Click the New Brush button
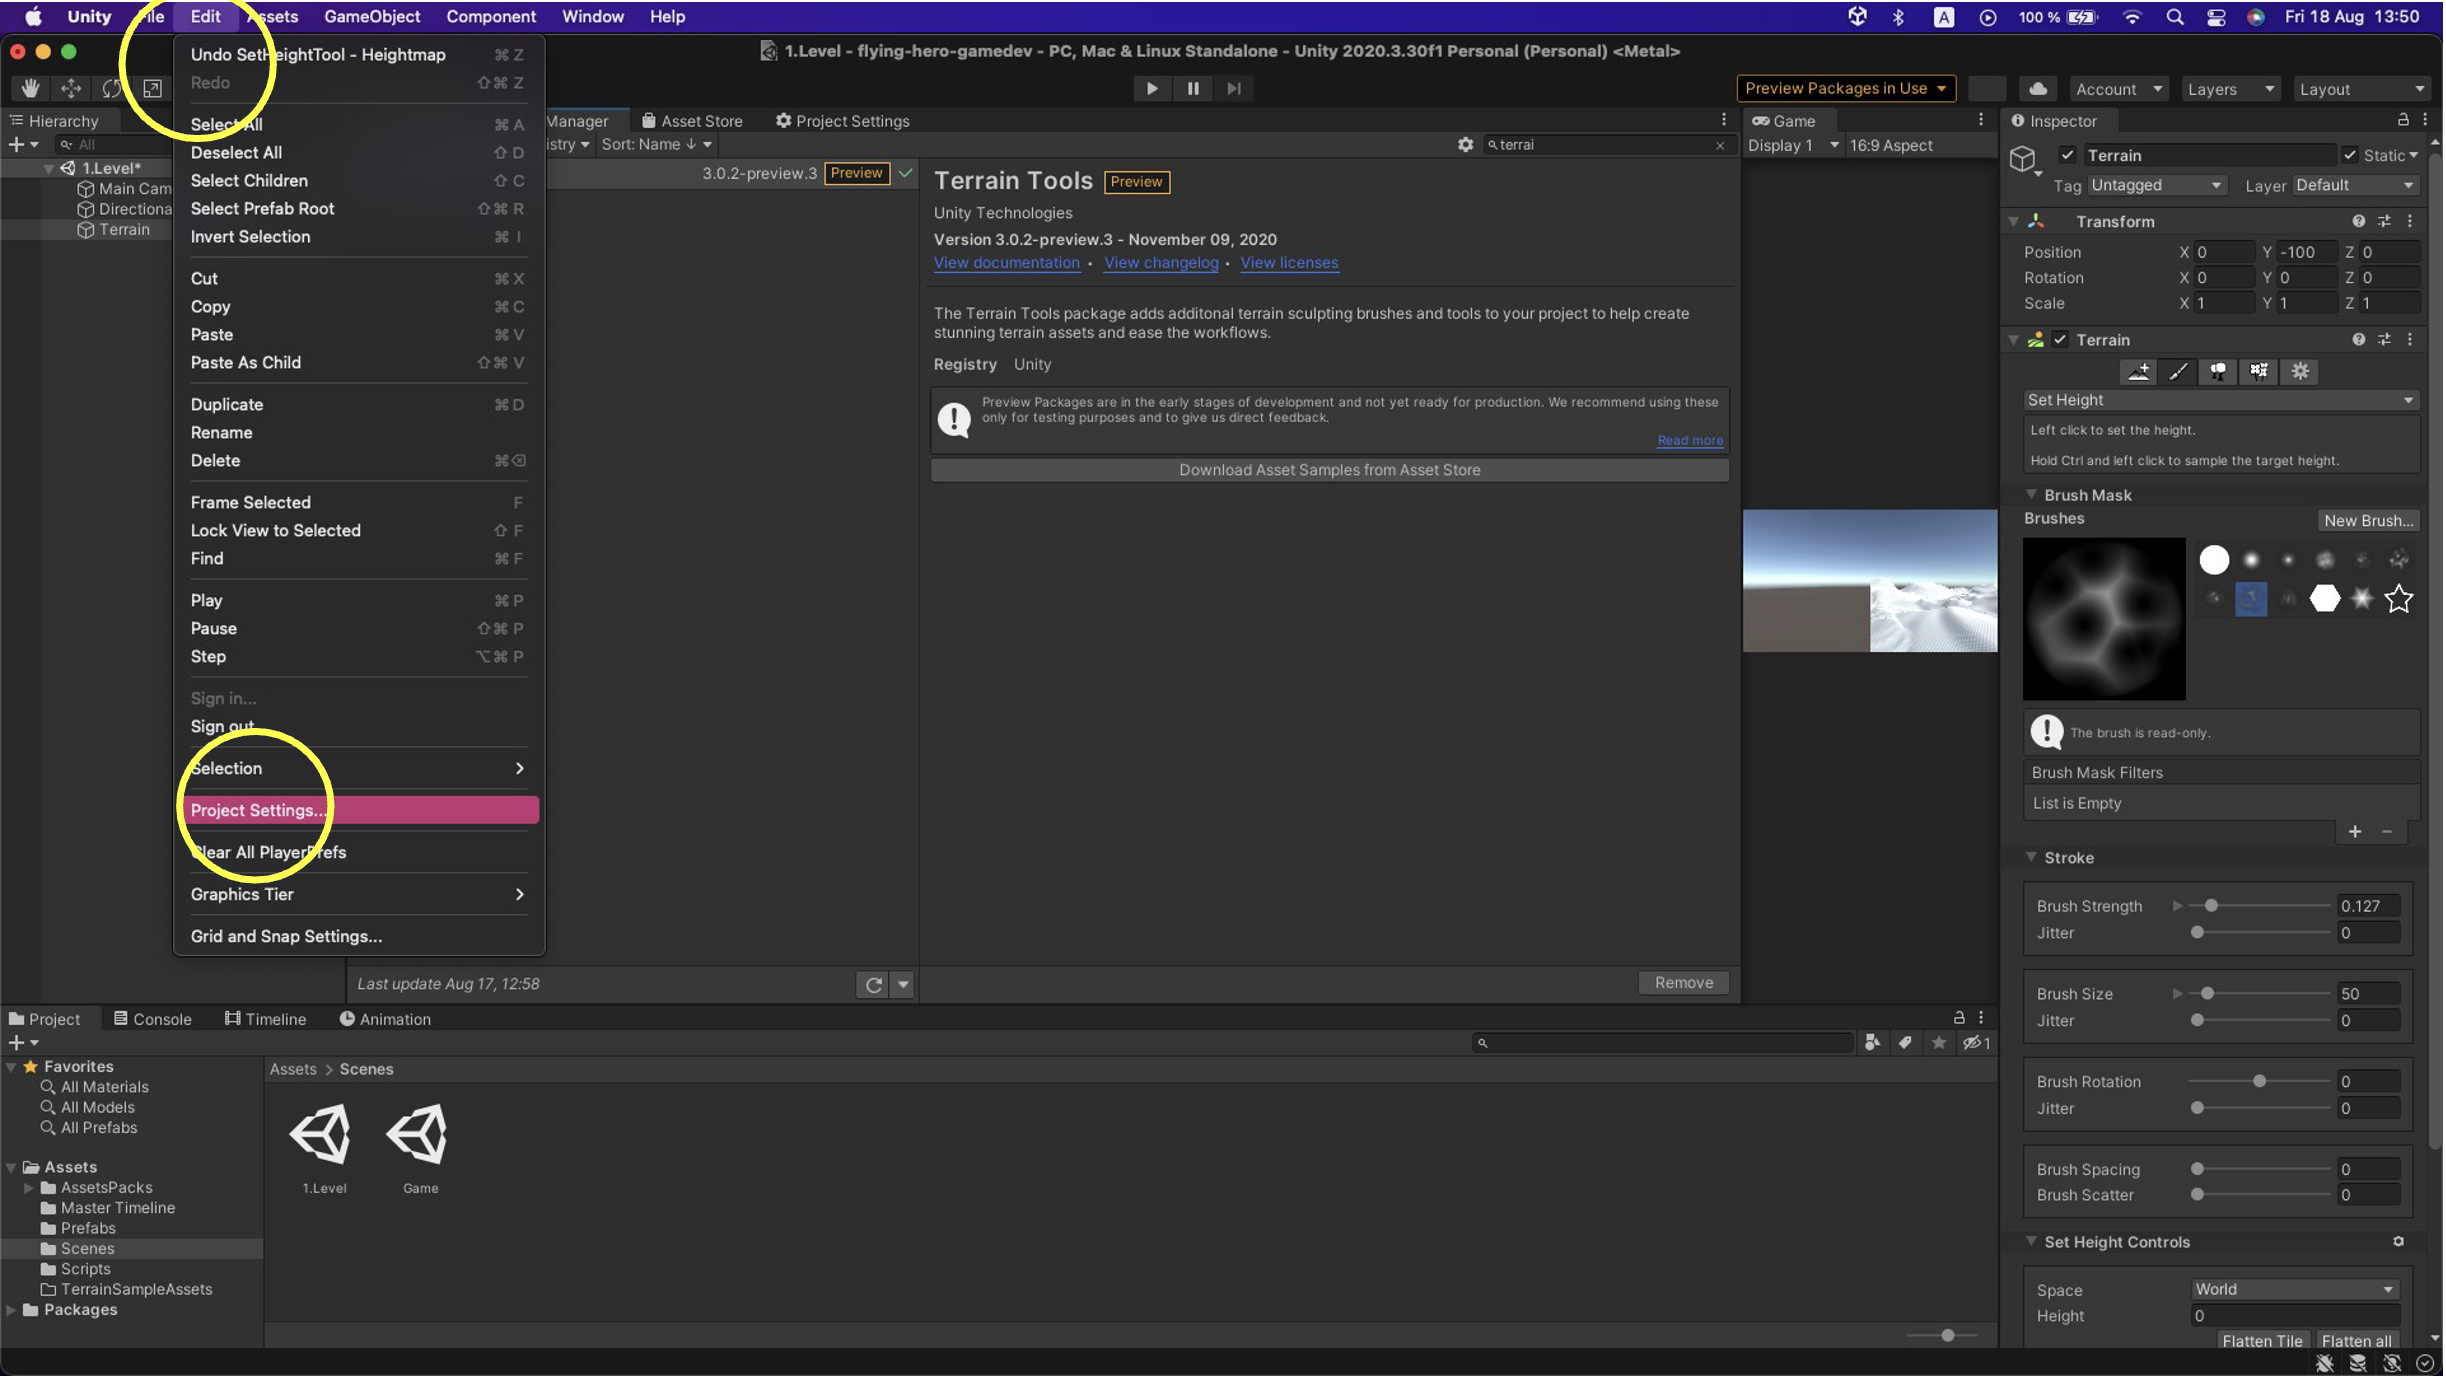Image resolution: width=2446 pixels, height=1376 pixels. 2368,521
